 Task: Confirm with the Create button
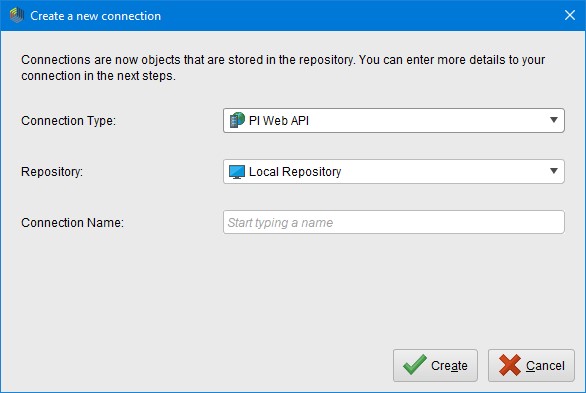coord(435,365)
